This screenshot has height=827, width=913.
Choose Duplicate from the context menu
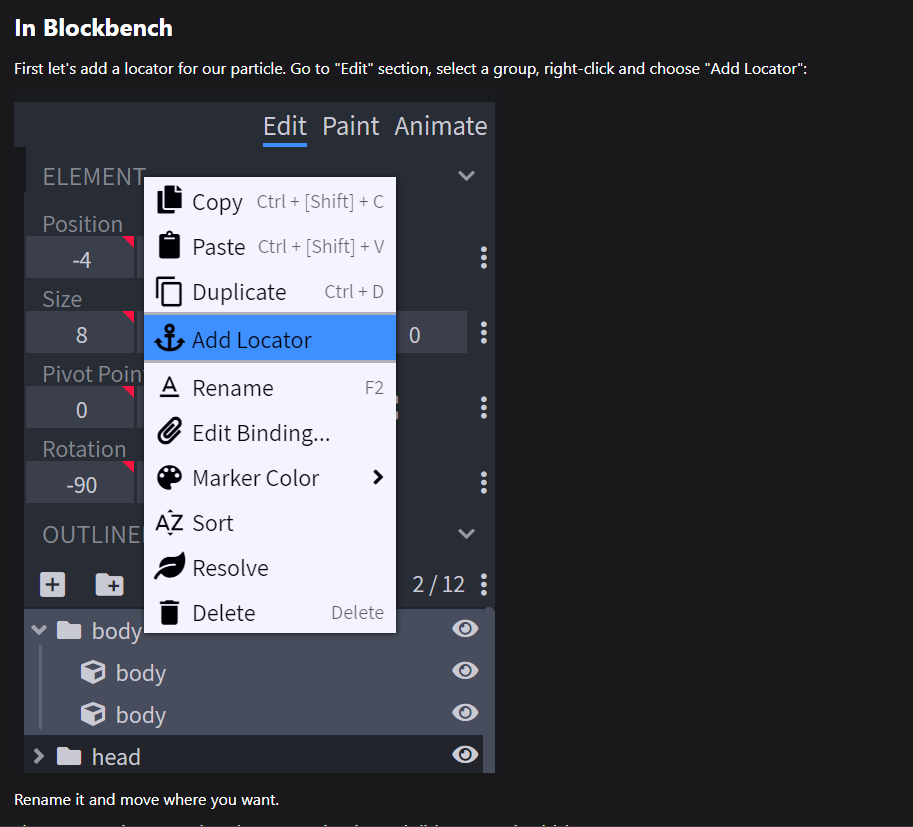pos(240,292)
